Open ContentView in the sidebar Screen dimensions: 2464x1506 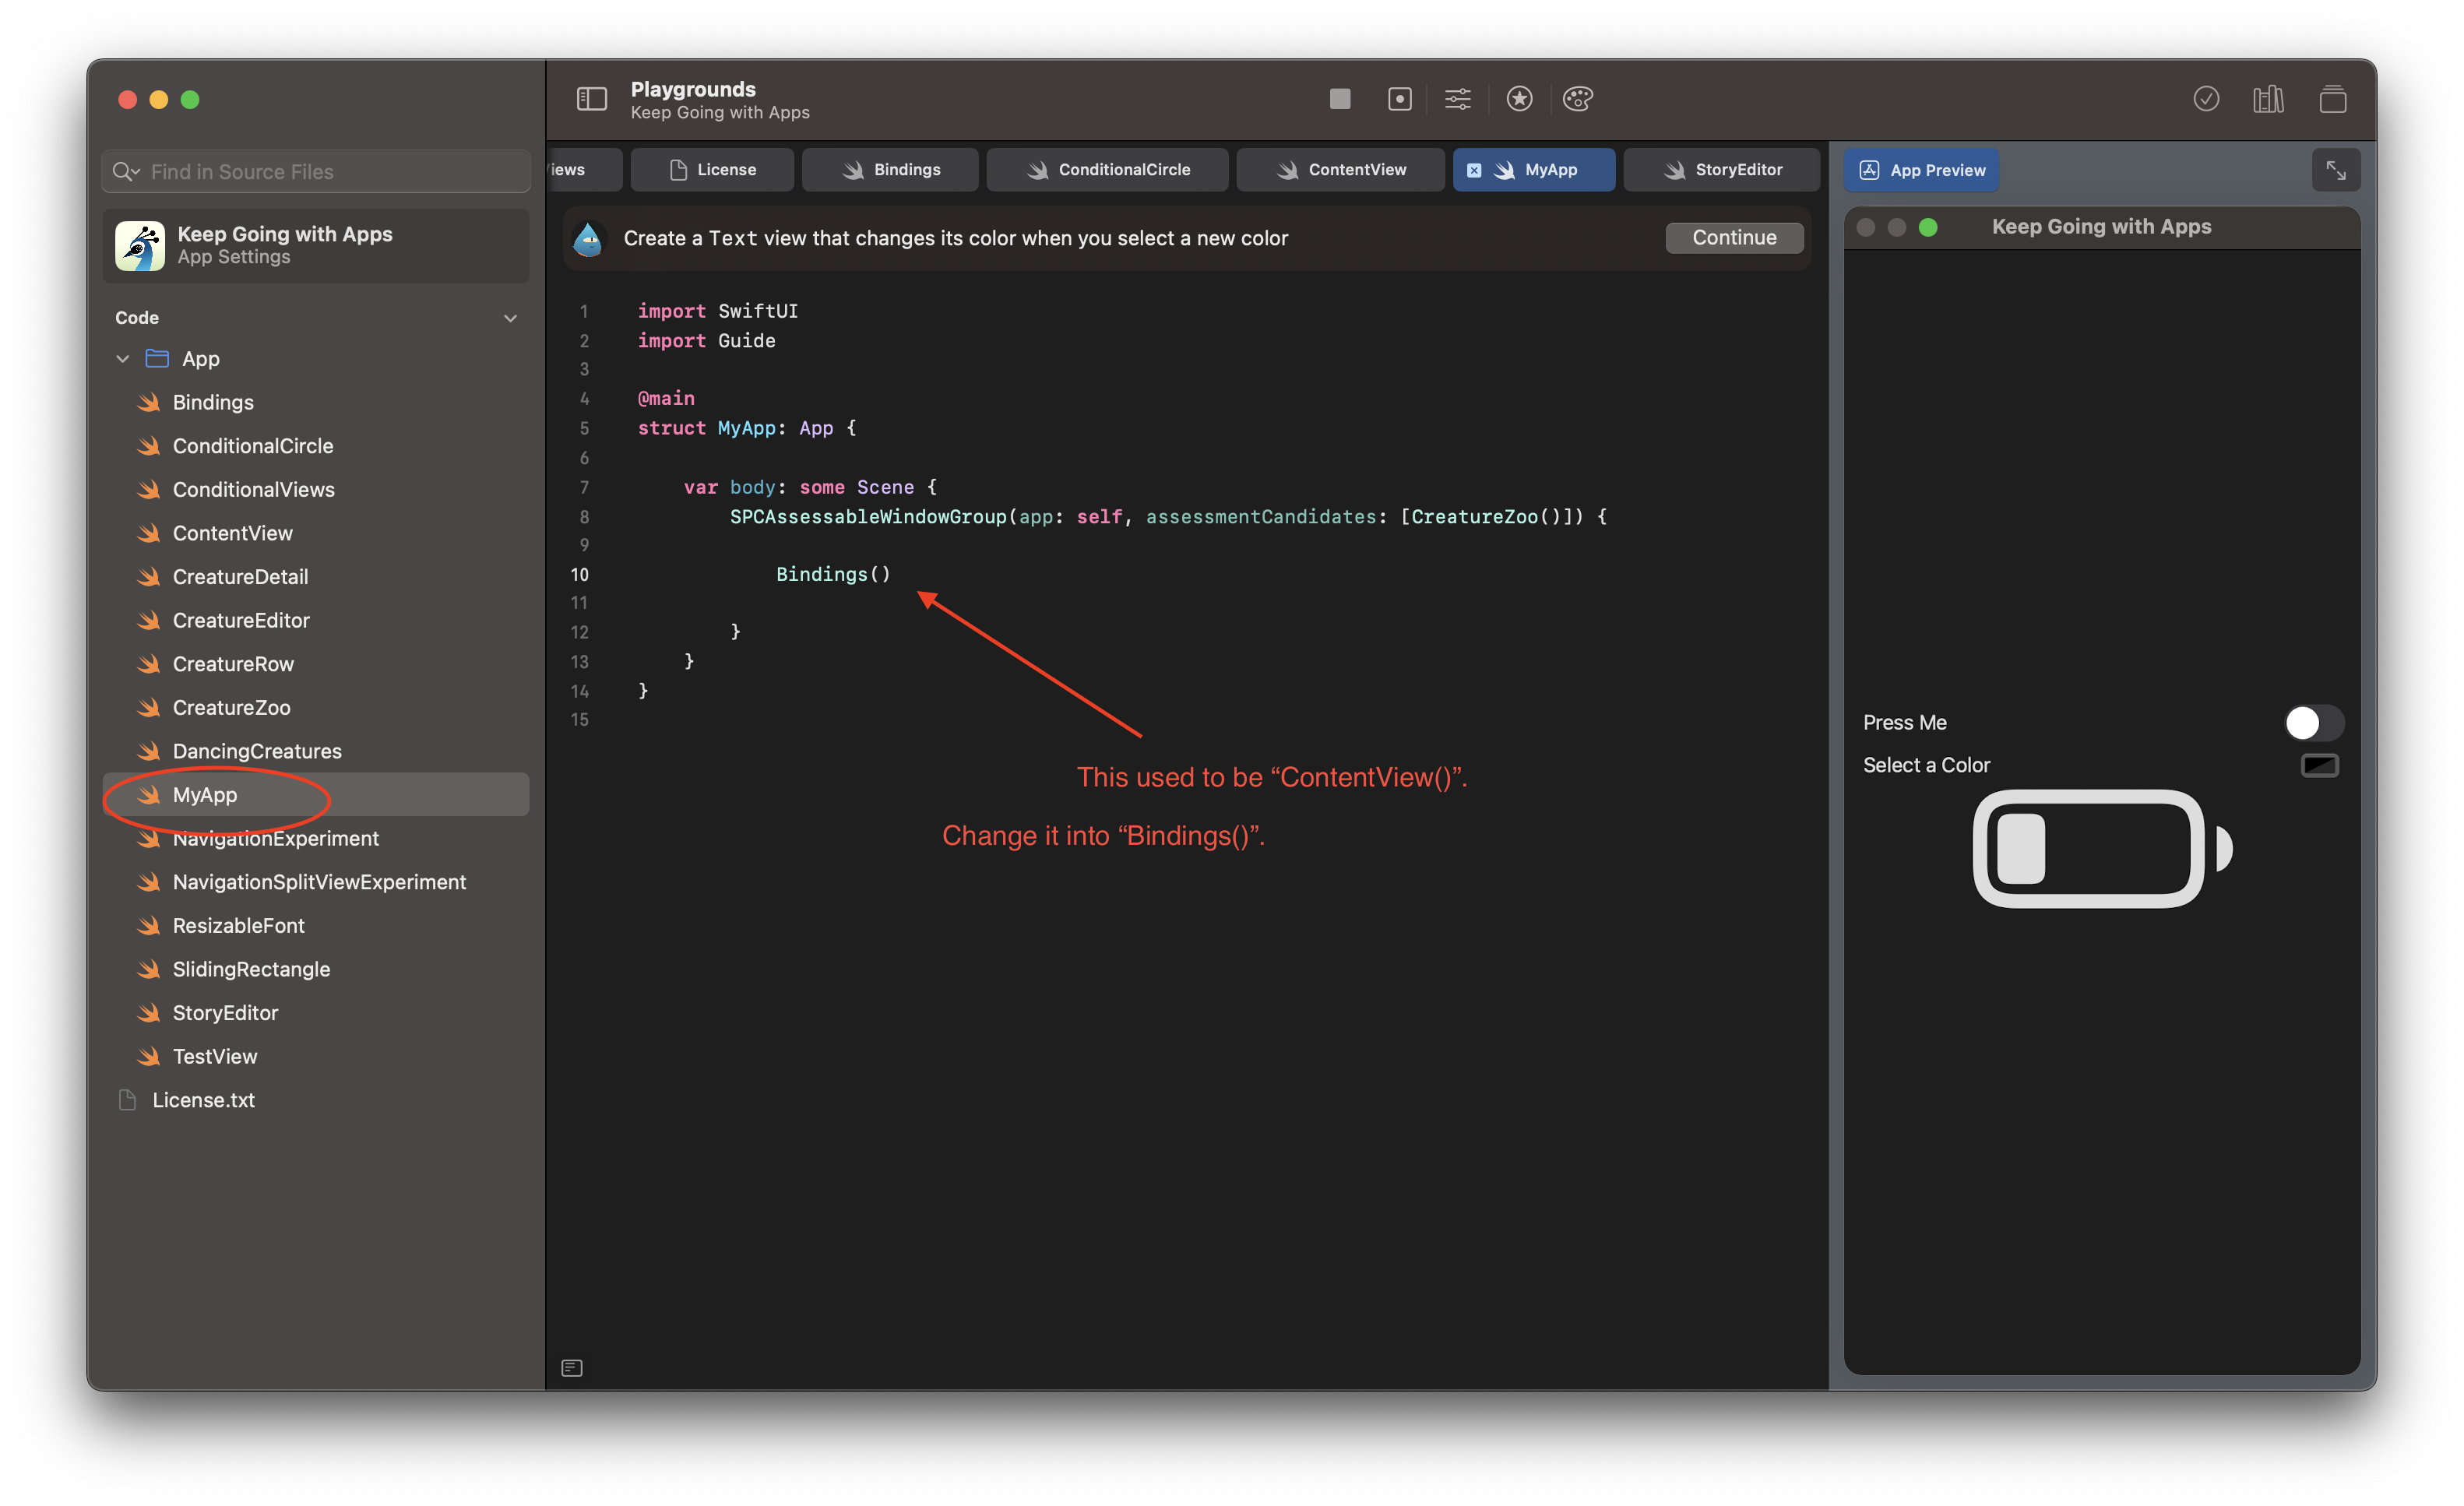pos(316,533)
